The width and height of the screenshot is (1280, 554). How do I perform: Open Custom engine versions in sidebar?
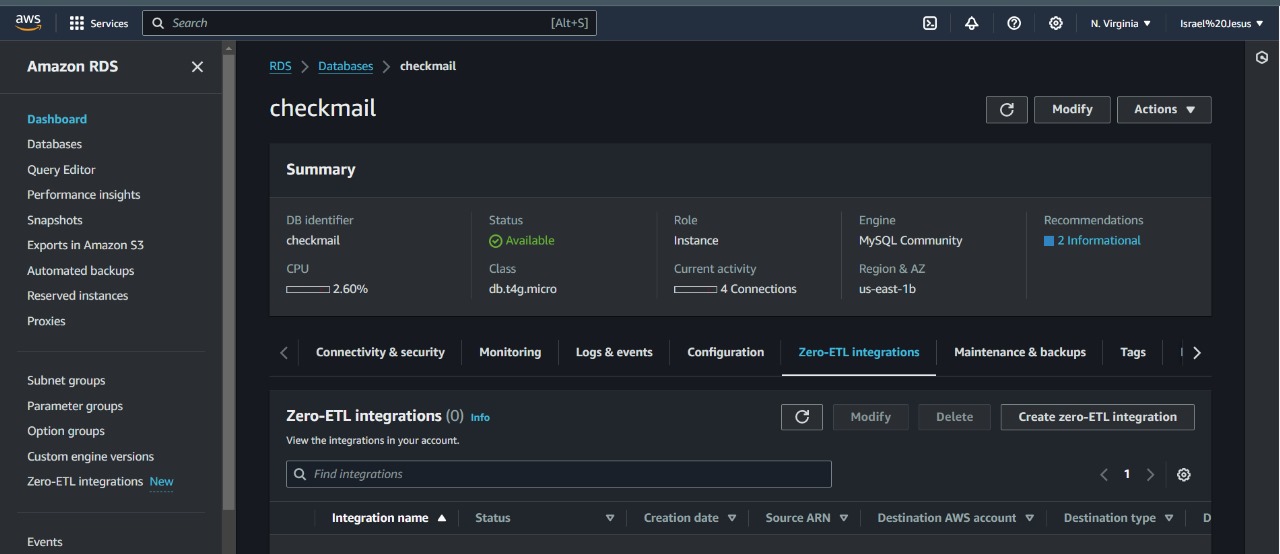(x=90, y=457)
